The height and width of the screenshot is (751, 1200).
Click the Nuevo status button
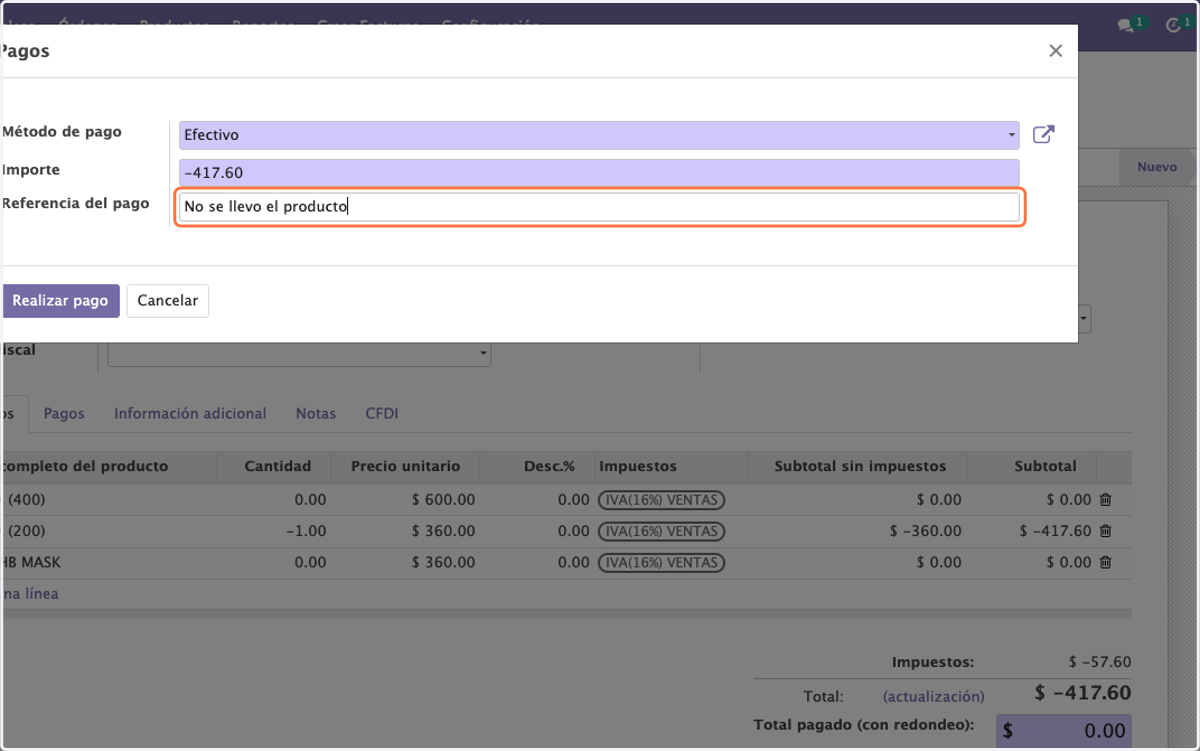click(1157, 167)
